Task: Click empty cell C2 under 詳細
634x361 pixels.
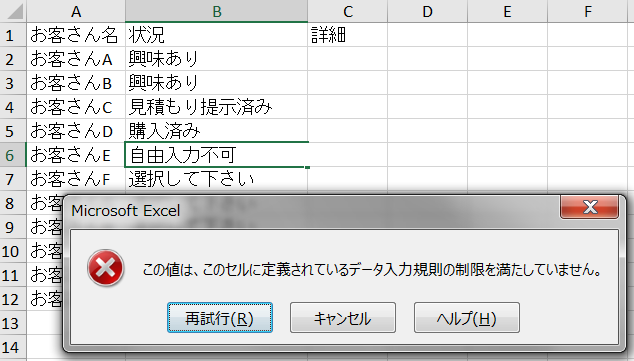Action: point(347,59)
